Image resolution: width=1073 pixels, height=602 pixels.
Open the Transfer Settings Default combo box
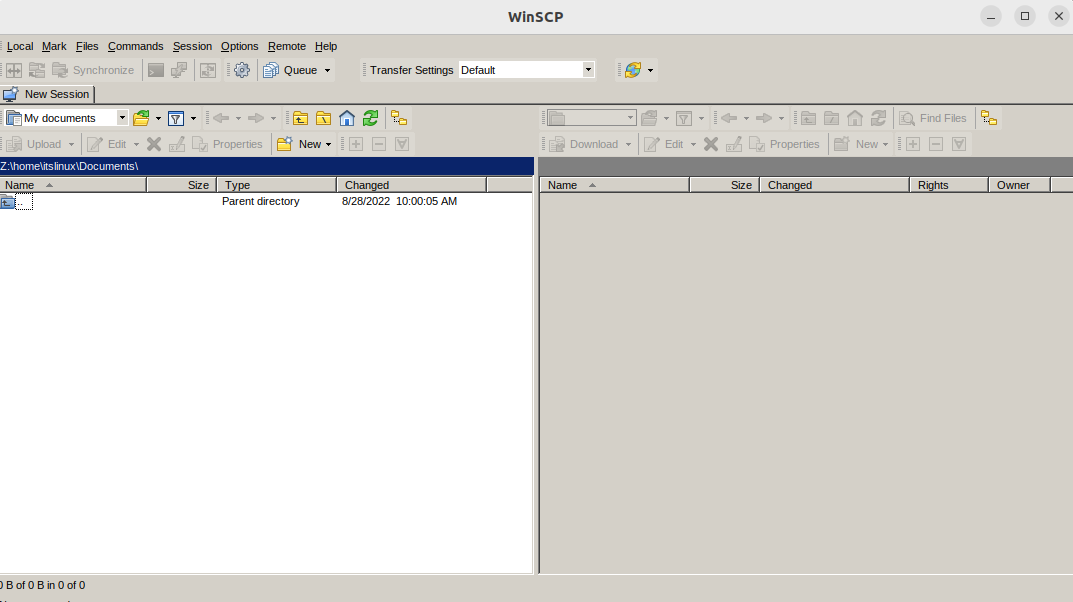[x=526, y=70]
